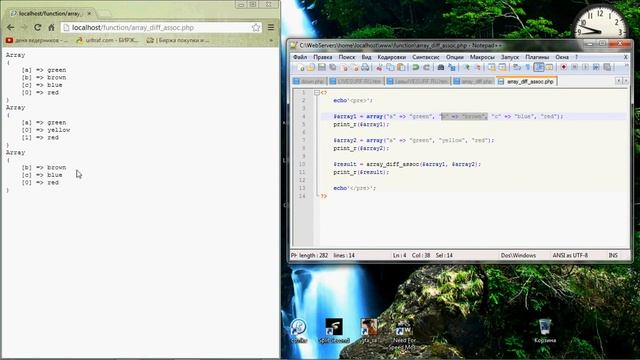Image resolution: width=640 pixels, height=360 pixels.
Task: Open the Окна menu
Action: coord(562,57)
